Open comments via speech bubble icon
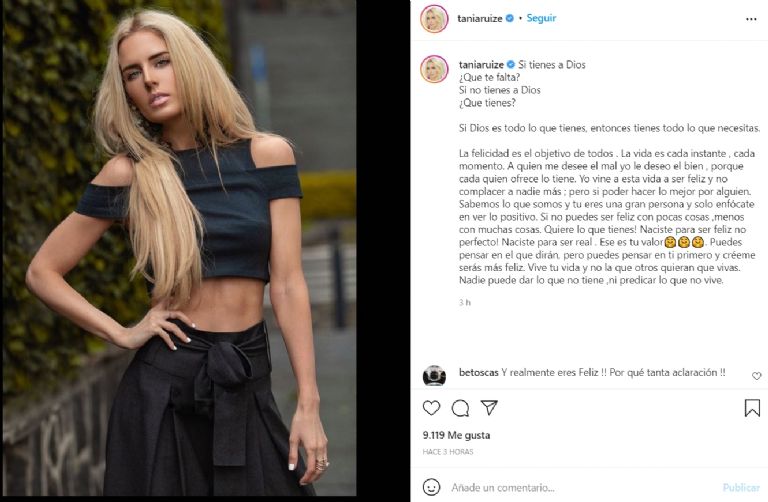Screen dimensions: 768x502 point(460,408)
